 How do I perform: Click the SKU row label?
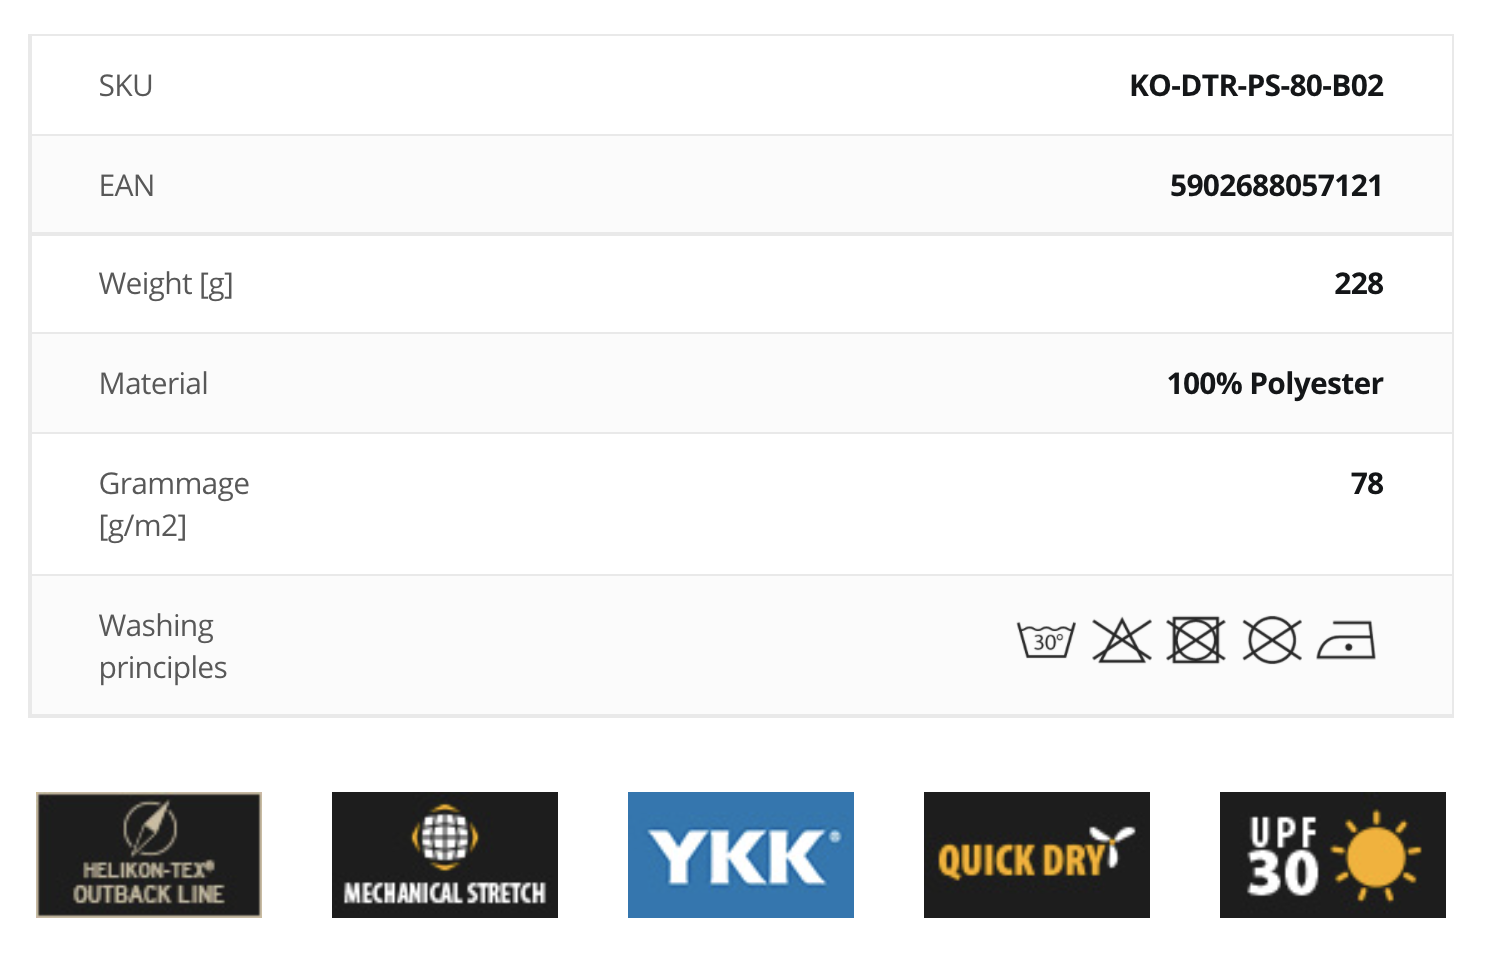[x=126, y=86]
